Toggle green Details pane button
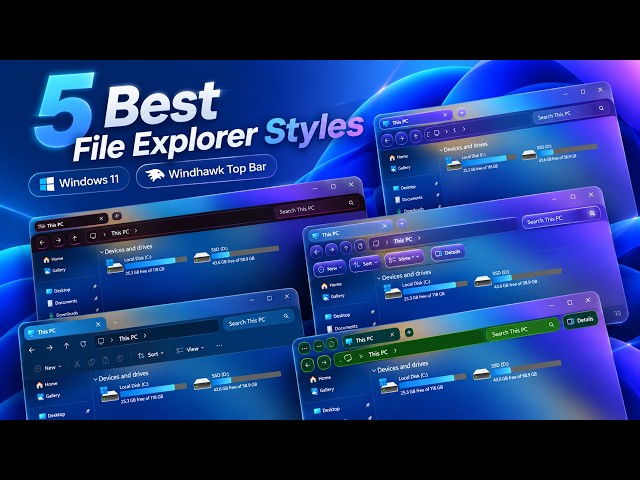 point(580,320)
